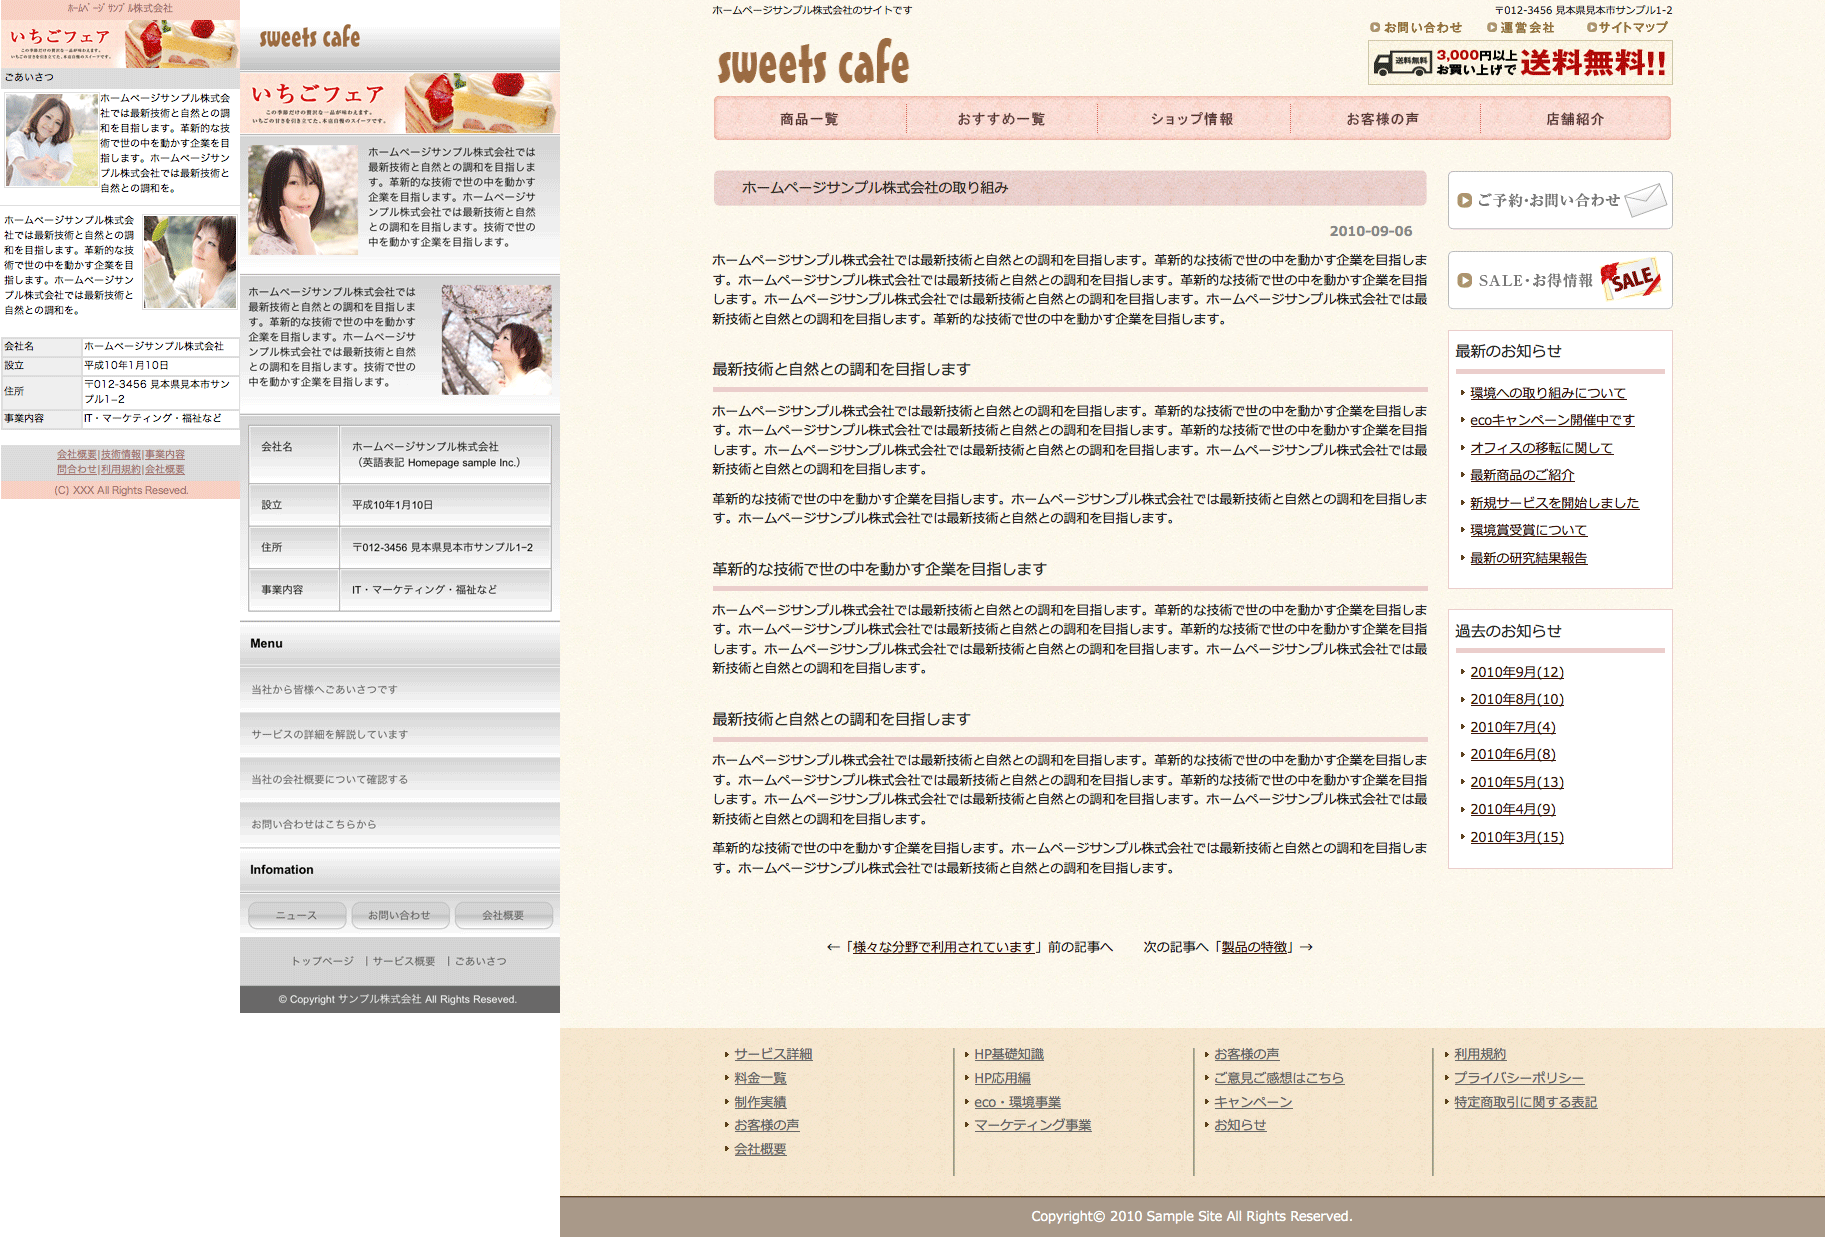
Task: Click circle arrow icon beside お問い合わせ header link
Action: 1375,28
